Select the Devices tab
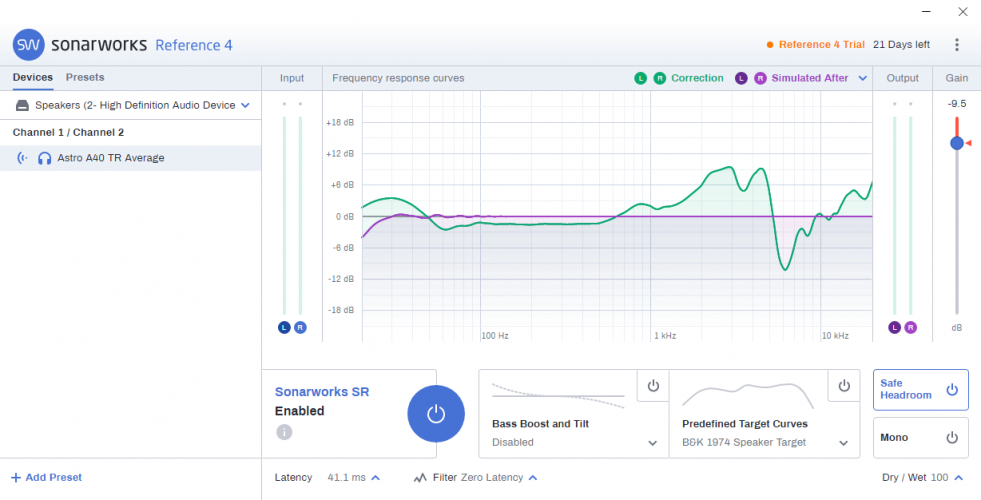The width and height of the screenshot is (981, 500). coord(33,77)
